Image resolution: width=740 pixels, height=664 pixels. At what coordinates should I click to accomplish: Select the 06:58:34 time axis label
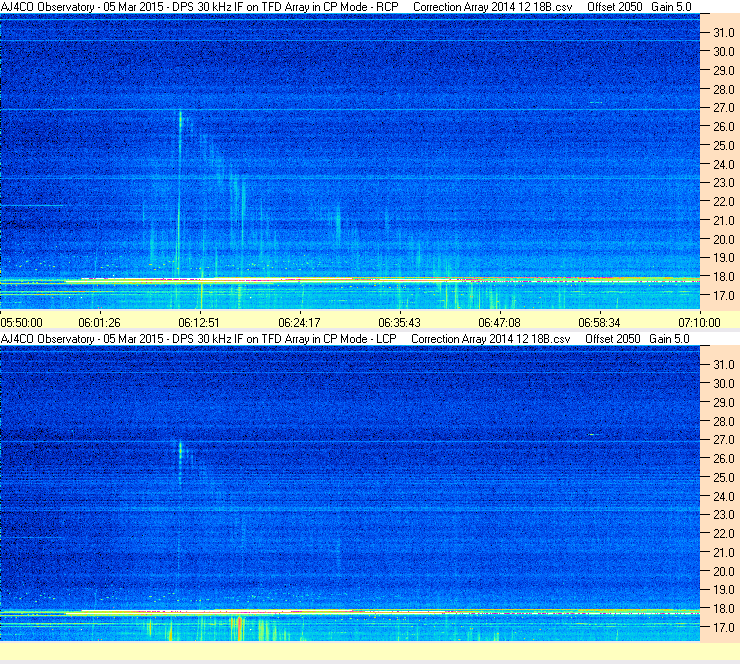pyautogui.click(x=599, y=323)
